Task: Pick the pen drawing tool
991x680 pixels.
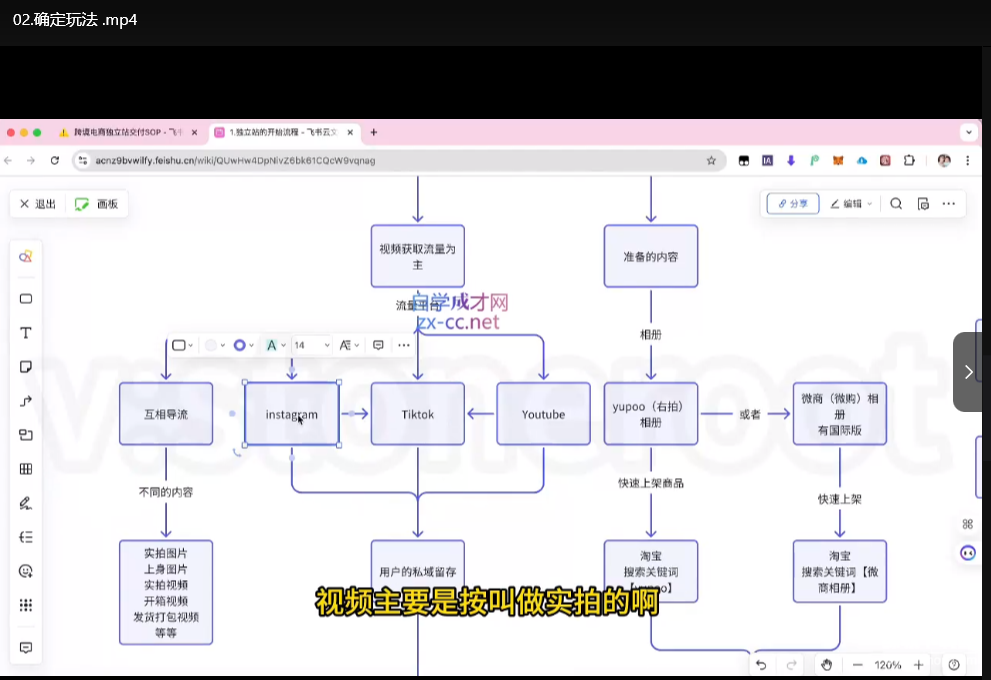Action: coord(26,503)
